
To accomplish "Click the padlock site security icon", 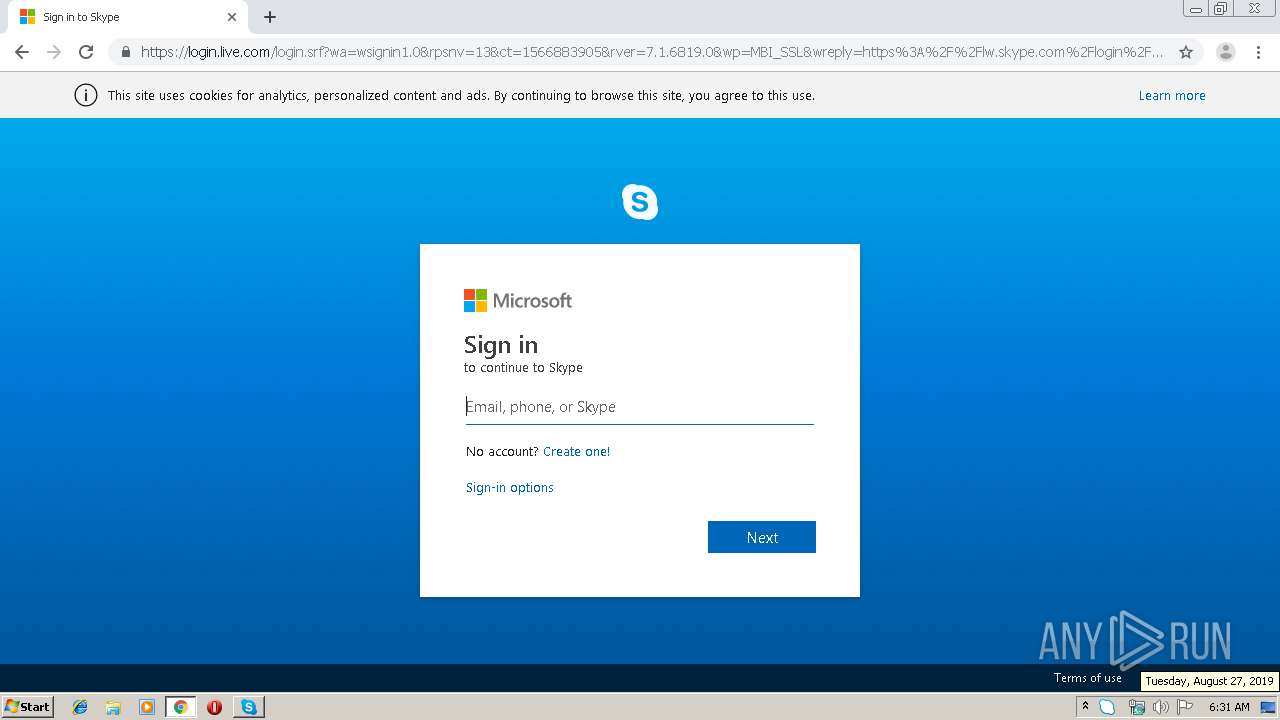I will 125,52.
